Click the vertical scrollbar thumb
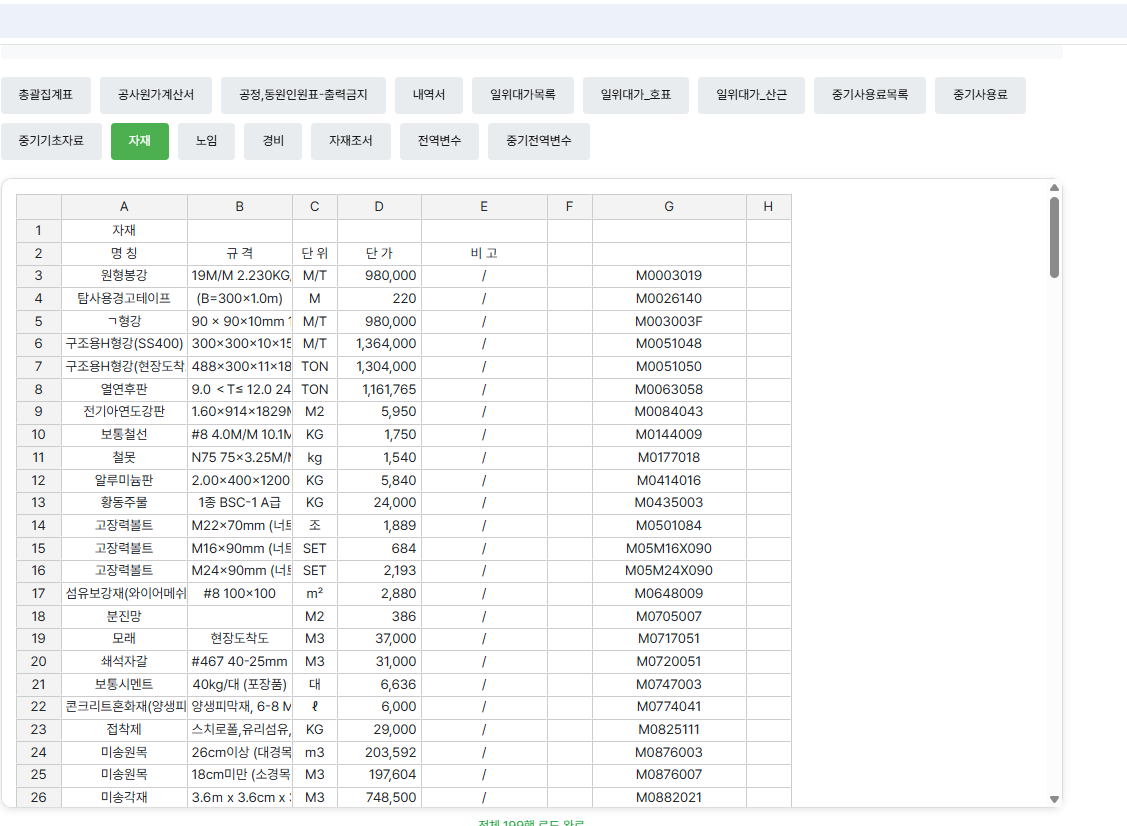Image resolution: width=1127 pixels, height=826 pixels. point(1054,237)
